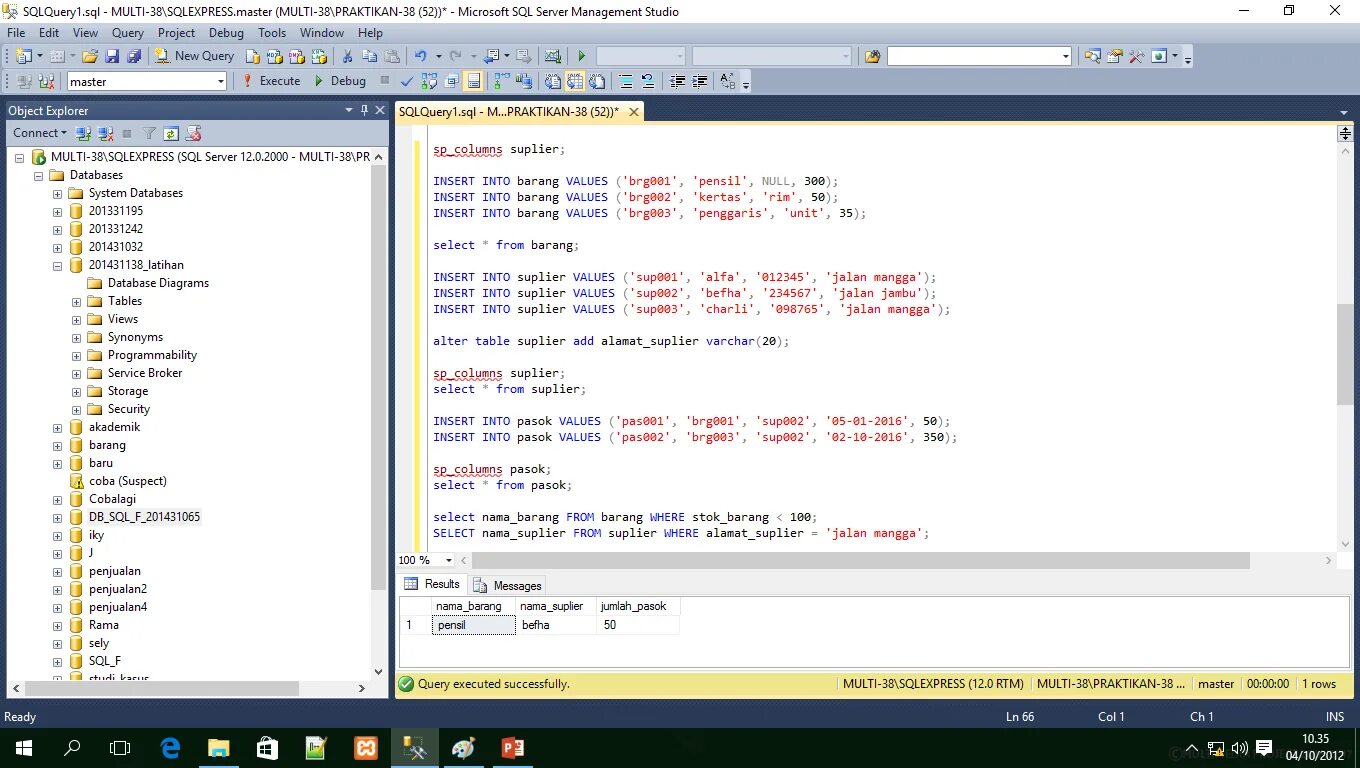Viewport: 1360px width, 768px height.
Task: Click the Comment out selected lines icon
Action: 626,81
